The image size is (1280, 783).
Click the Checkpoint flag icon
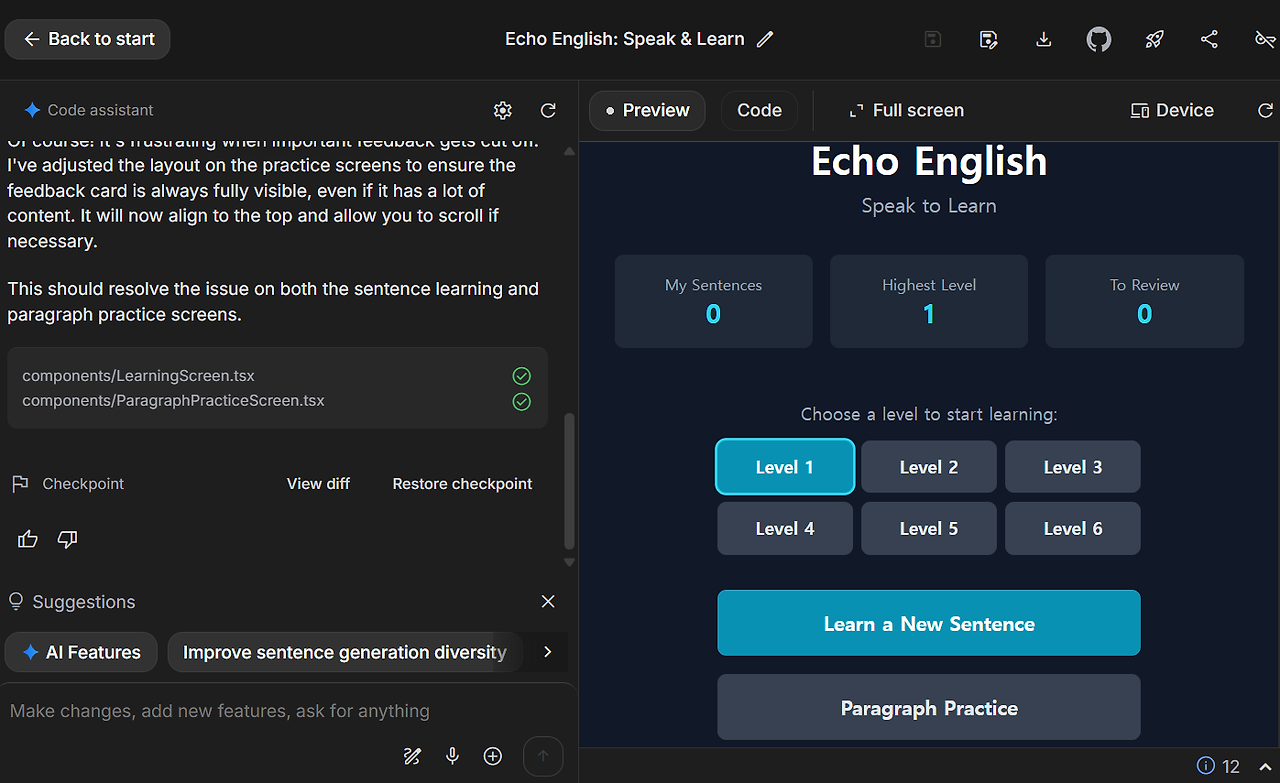click(20, 484)
